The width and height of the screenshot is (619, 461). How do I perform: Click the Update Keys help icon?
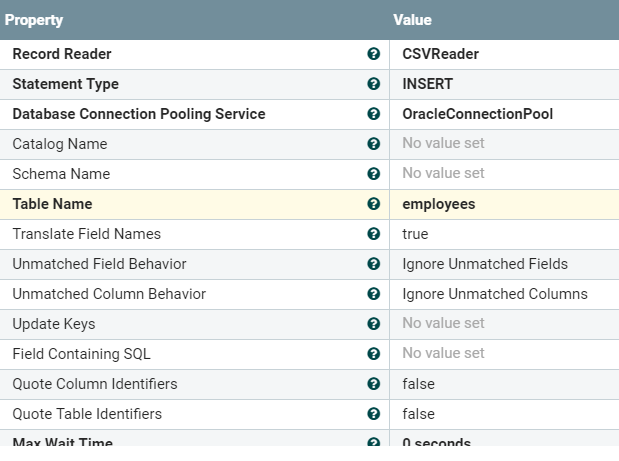click(x=374, y=324)
